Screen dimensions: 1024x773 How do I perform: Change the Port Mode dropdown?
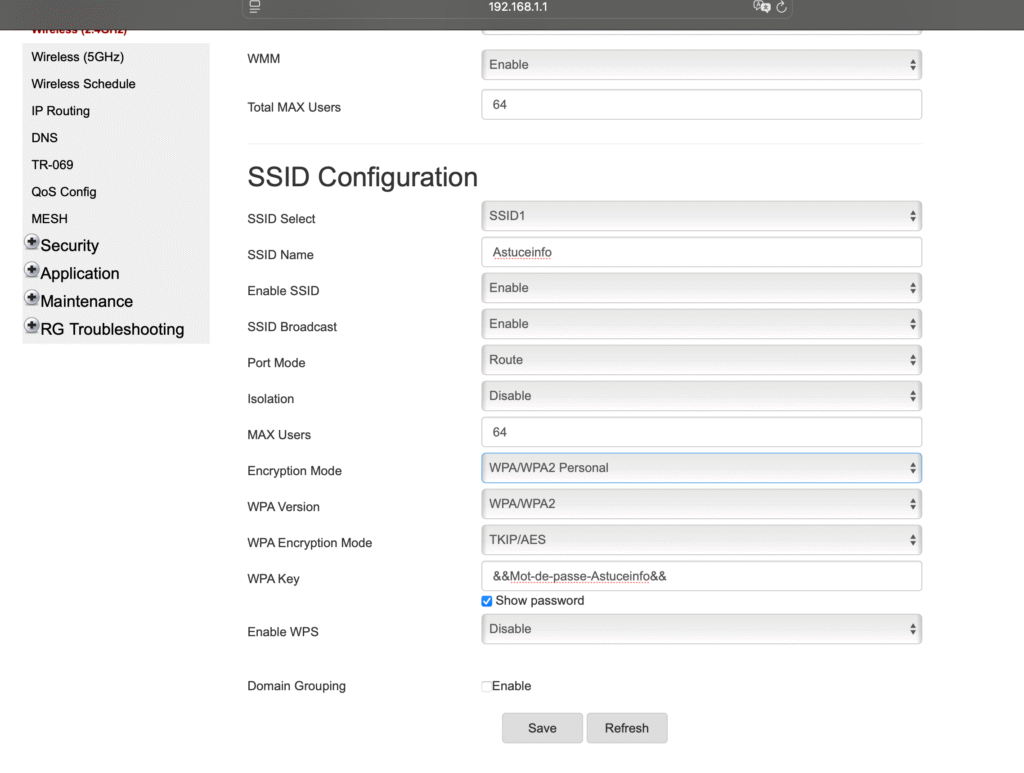[x=701, y=360]
